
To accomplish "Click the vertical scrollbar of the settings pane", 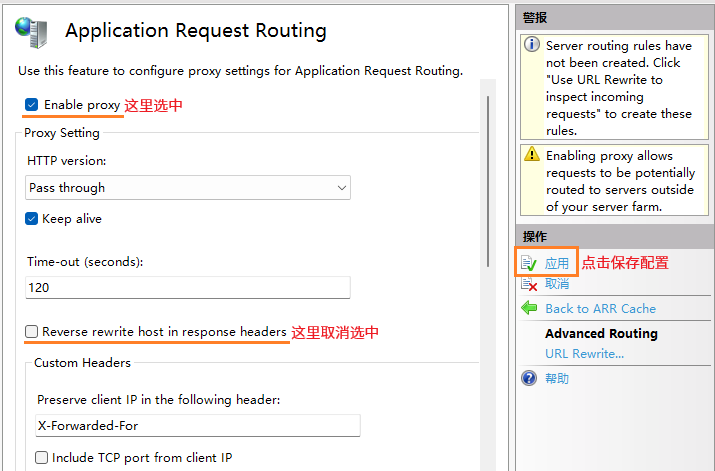I will 488,181.
